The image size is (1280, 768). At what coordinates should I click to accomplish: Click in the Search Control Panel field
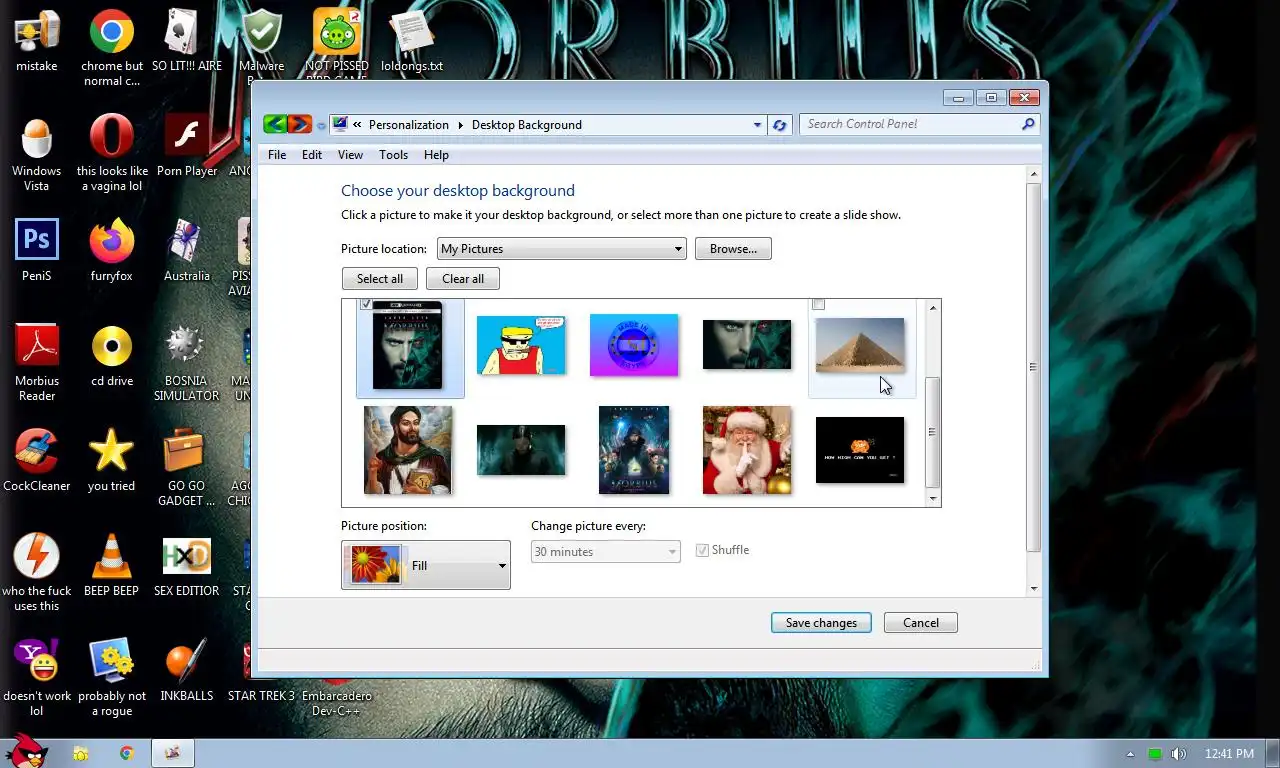tap(910, 124)
